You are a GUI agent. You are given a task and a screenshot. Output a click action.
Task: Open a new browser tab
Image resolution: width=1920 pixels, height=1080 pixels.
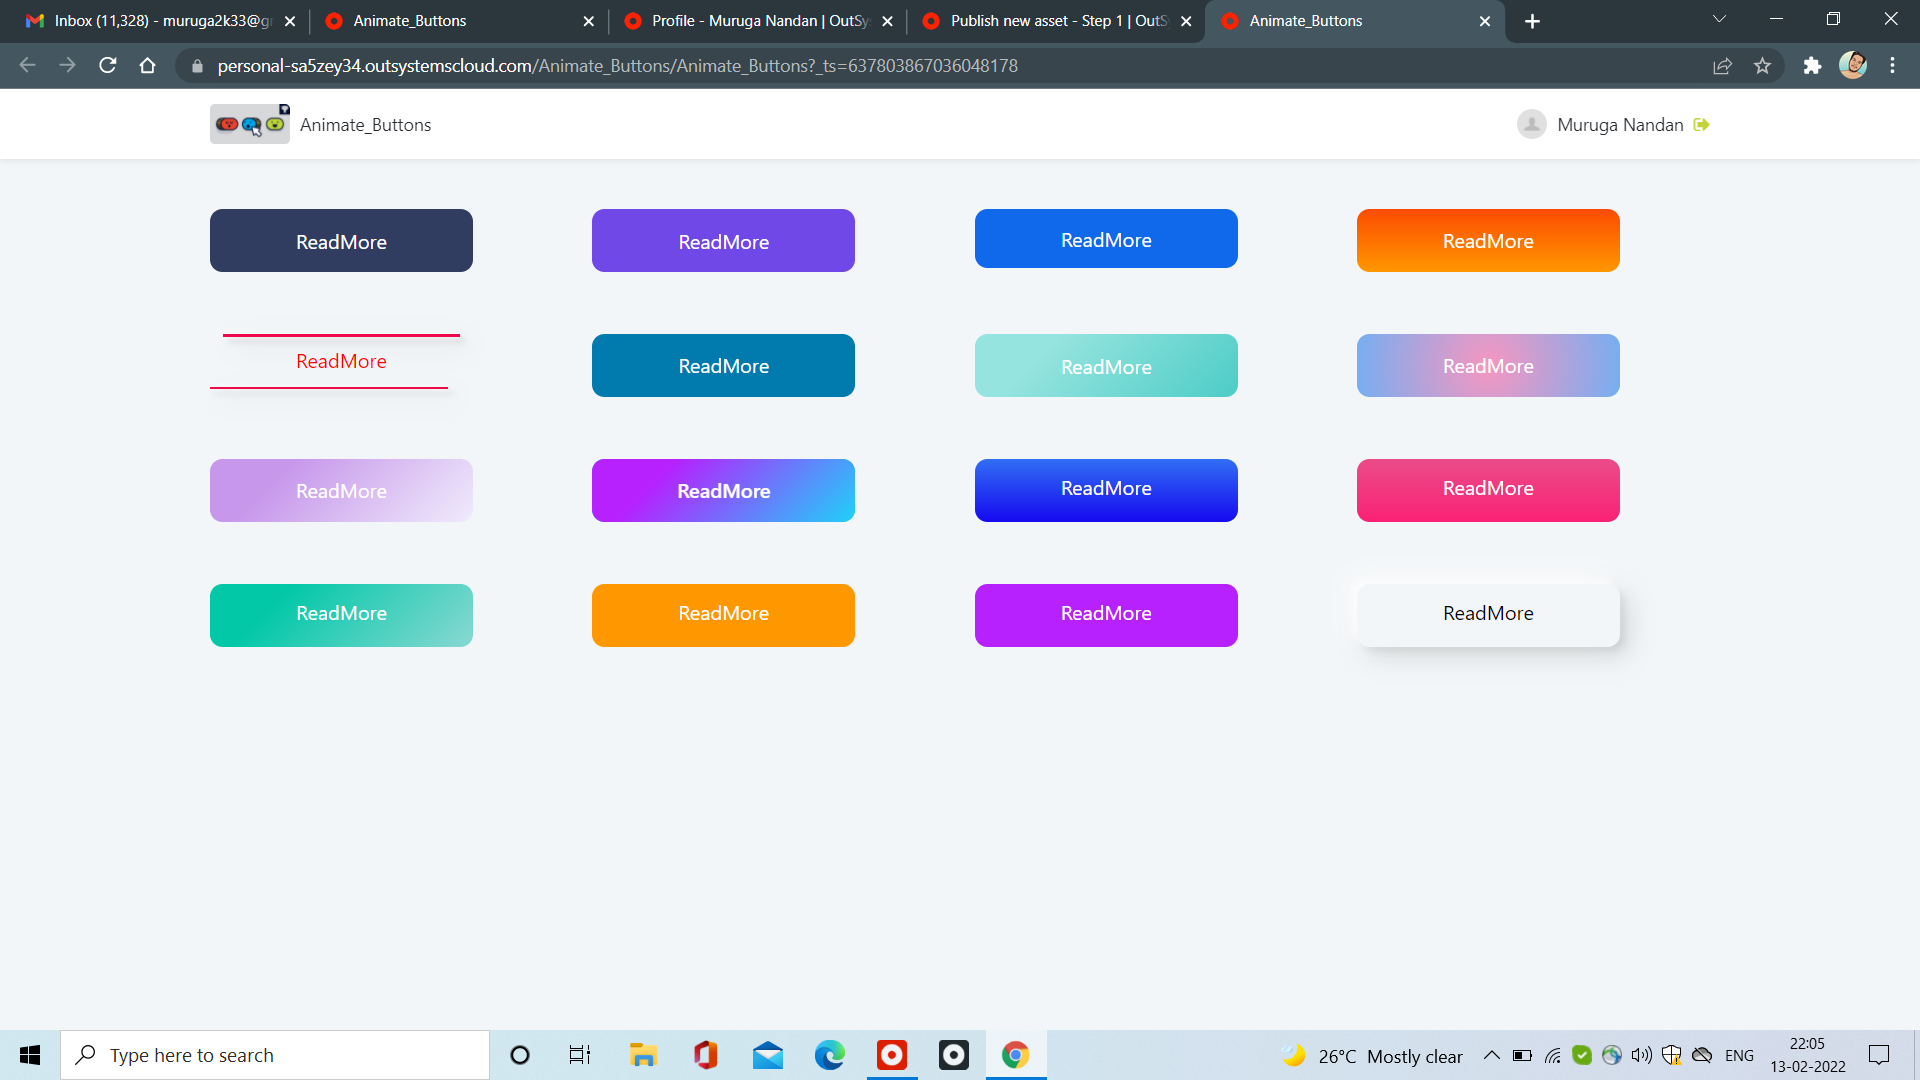coord(1532,21)
